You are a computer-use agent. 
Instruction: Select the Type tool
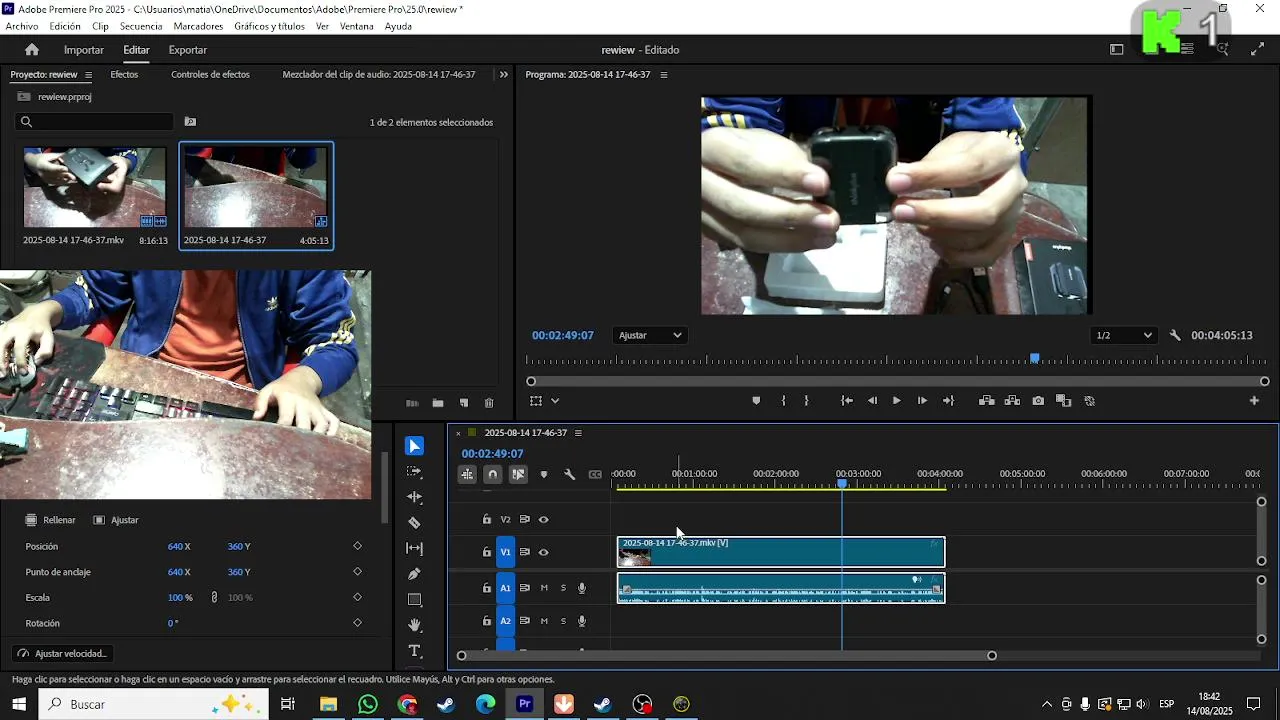[414, 651]
